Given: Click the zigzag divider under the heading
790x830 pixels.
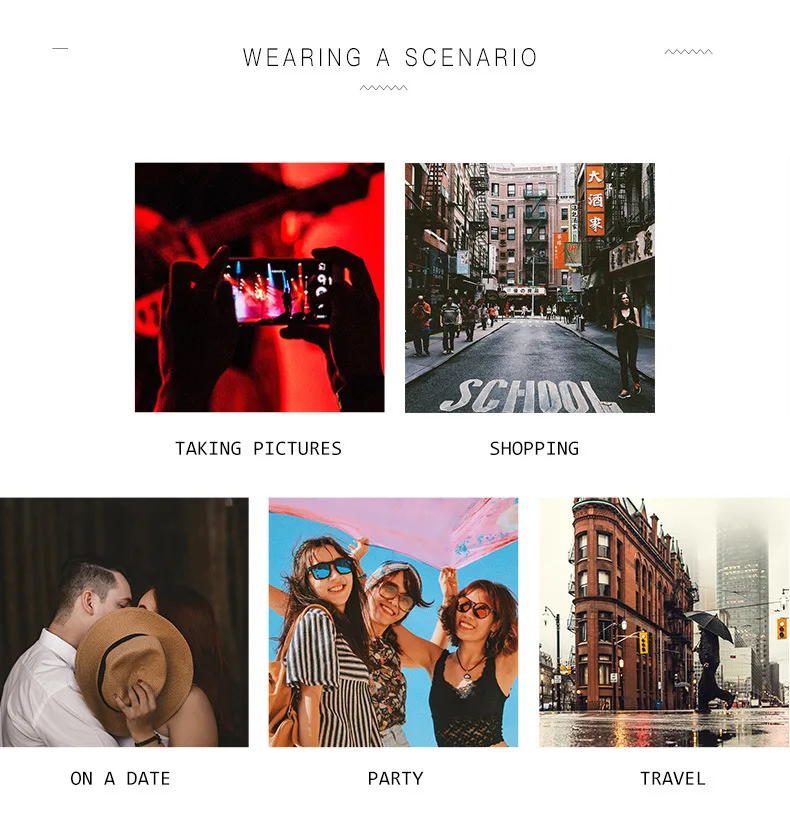Looking at the screenshot, I should tap(384, 88).
